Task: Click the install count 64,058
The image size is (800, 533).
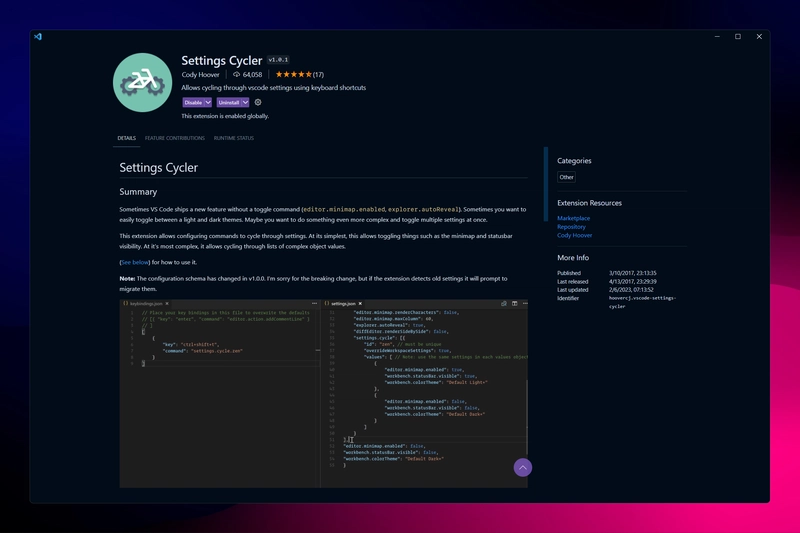Action: pyautogui.click(x=252, y=74)
